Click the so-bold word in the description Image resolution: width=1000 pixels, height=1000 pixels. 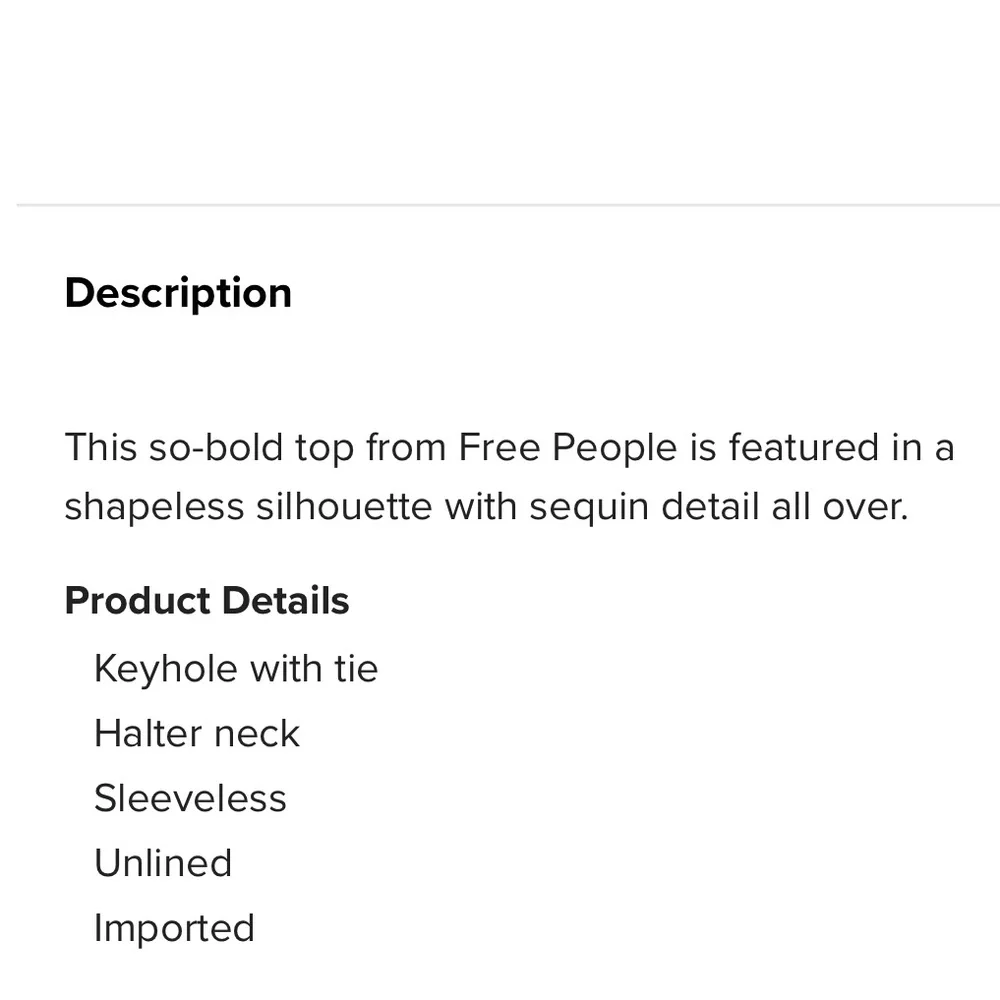tap(216, 447)
